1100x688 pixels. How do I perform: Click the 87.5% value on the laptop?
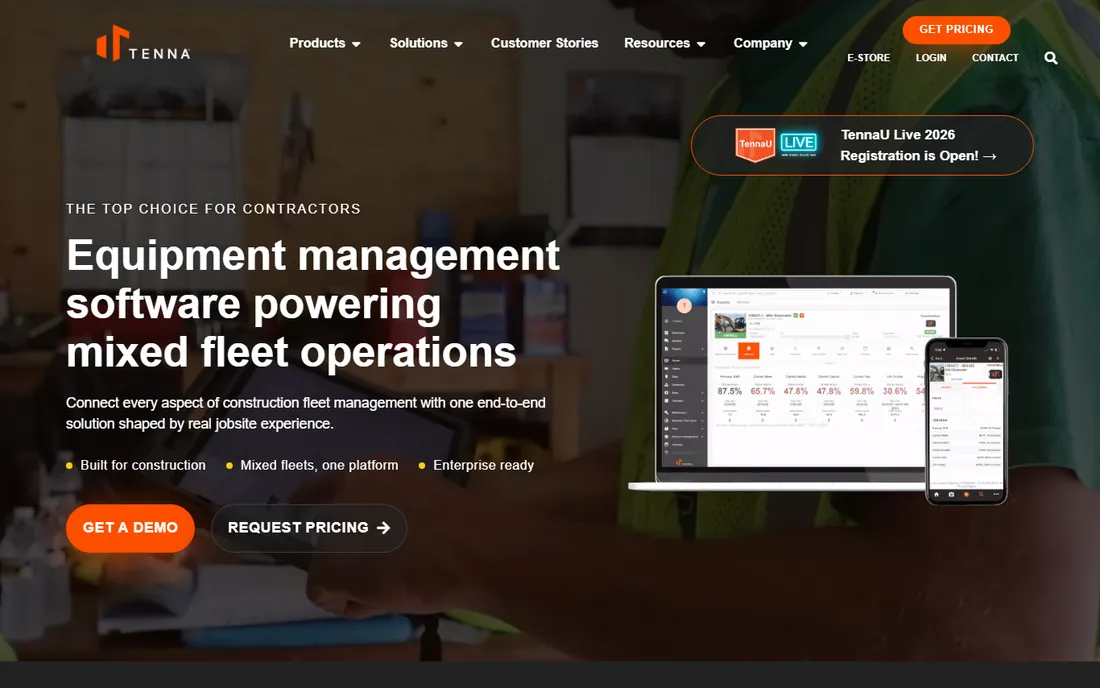click(x=730, y=391)
